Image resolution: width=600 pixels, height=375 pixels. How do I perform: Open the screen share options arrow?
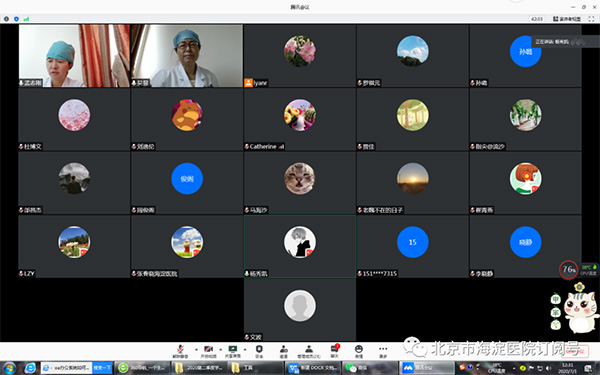point(245,349)
